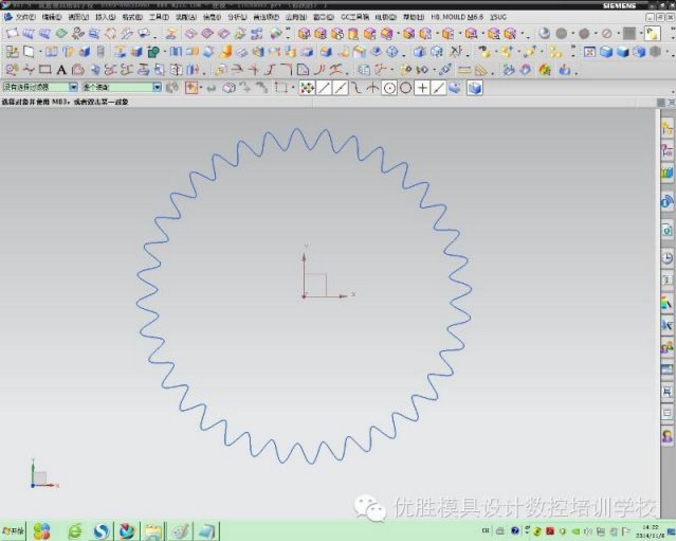Viewport: 676px width, 541px height.
Task: Expand the selection type filter dropdown
Action: (73, 88)
